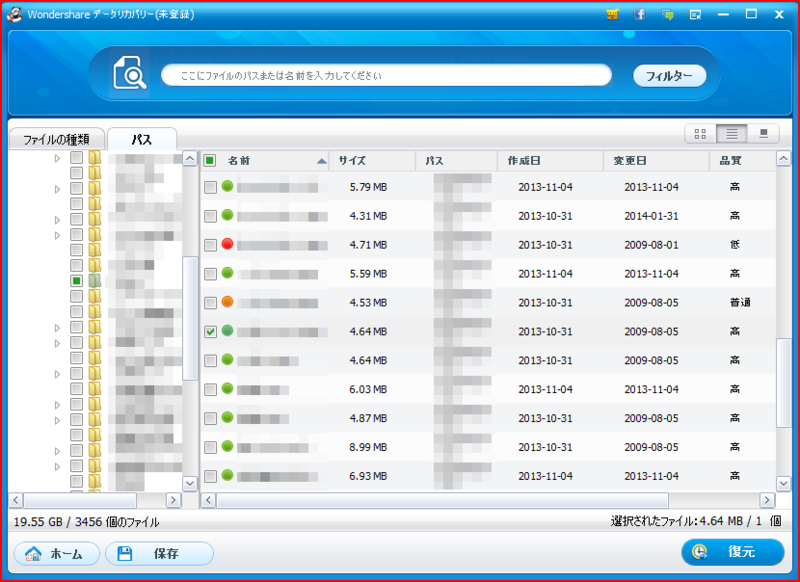The image size is (800, 582).
Task: Click the folder tree scroll-right arrow
Action: [174, 500]
